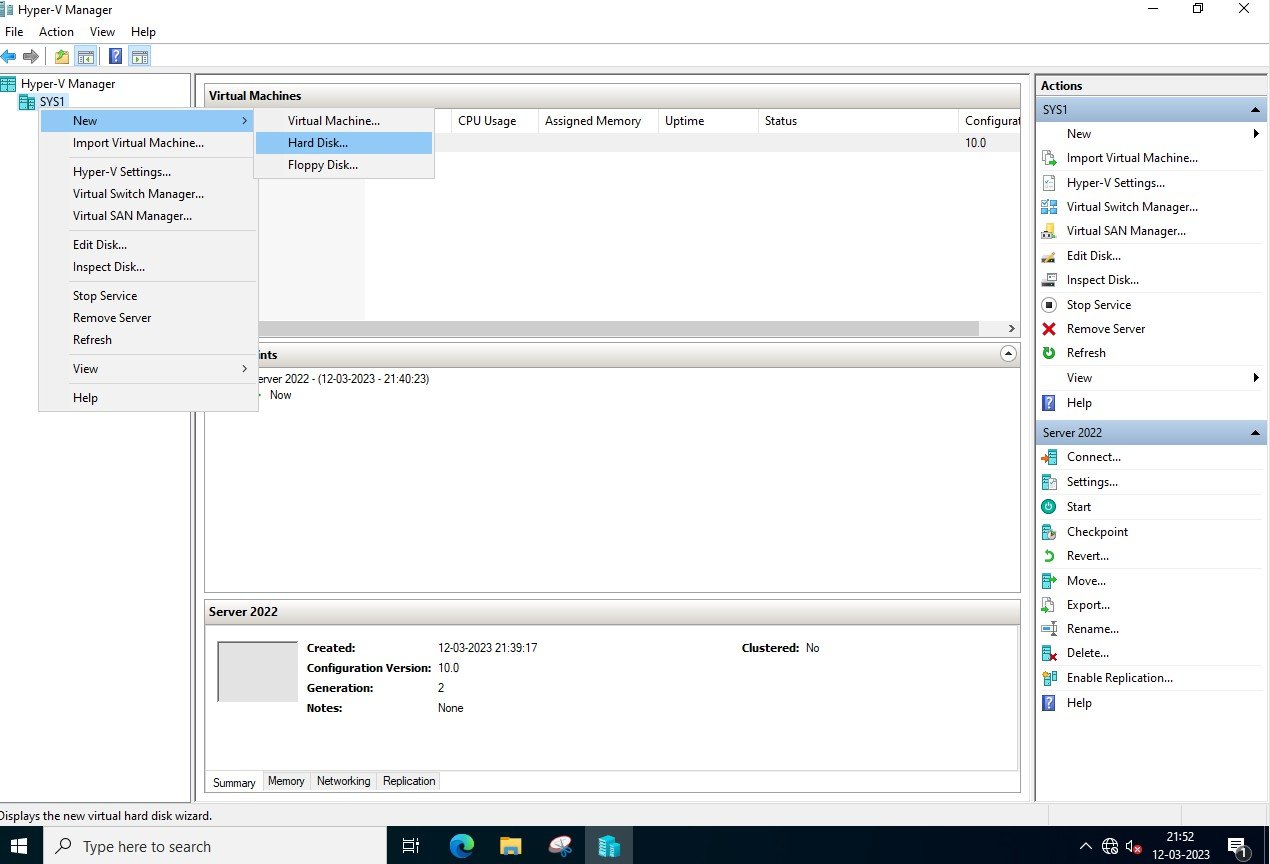Click the blue Help question-mark toolbar icon

pyautogui.click(x=116, y=56)
